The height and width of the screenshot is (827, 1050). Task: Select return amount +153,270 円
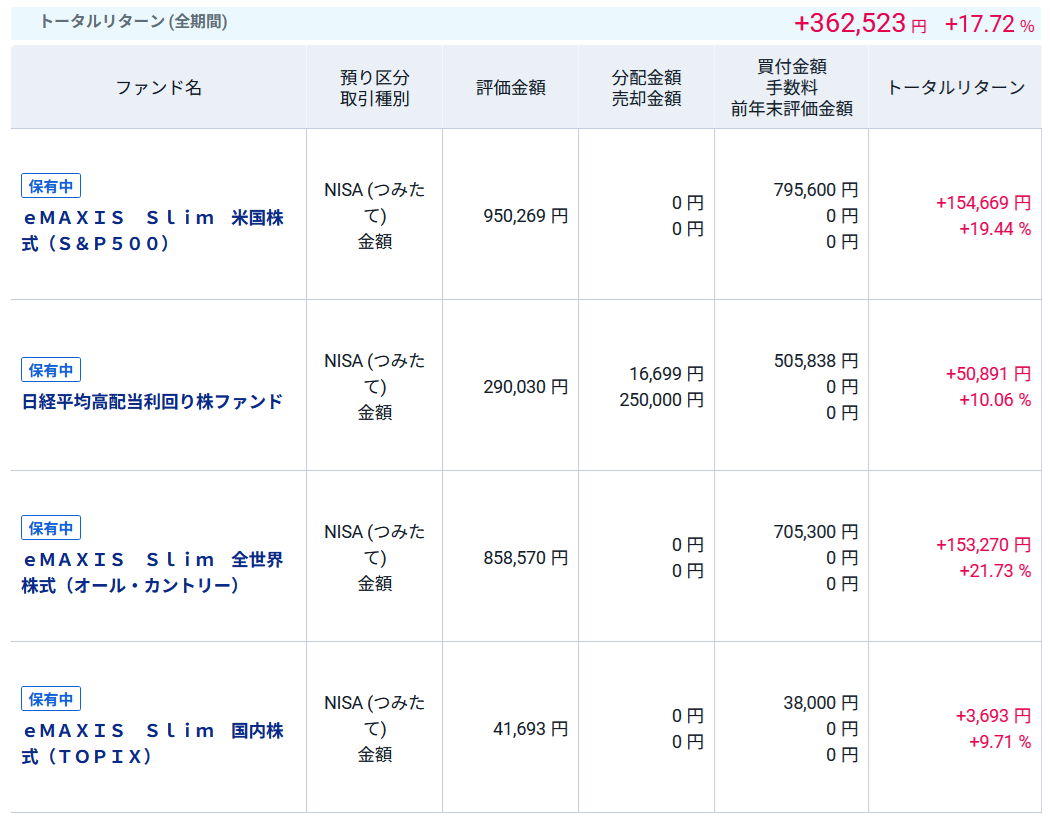coord(983,544)
